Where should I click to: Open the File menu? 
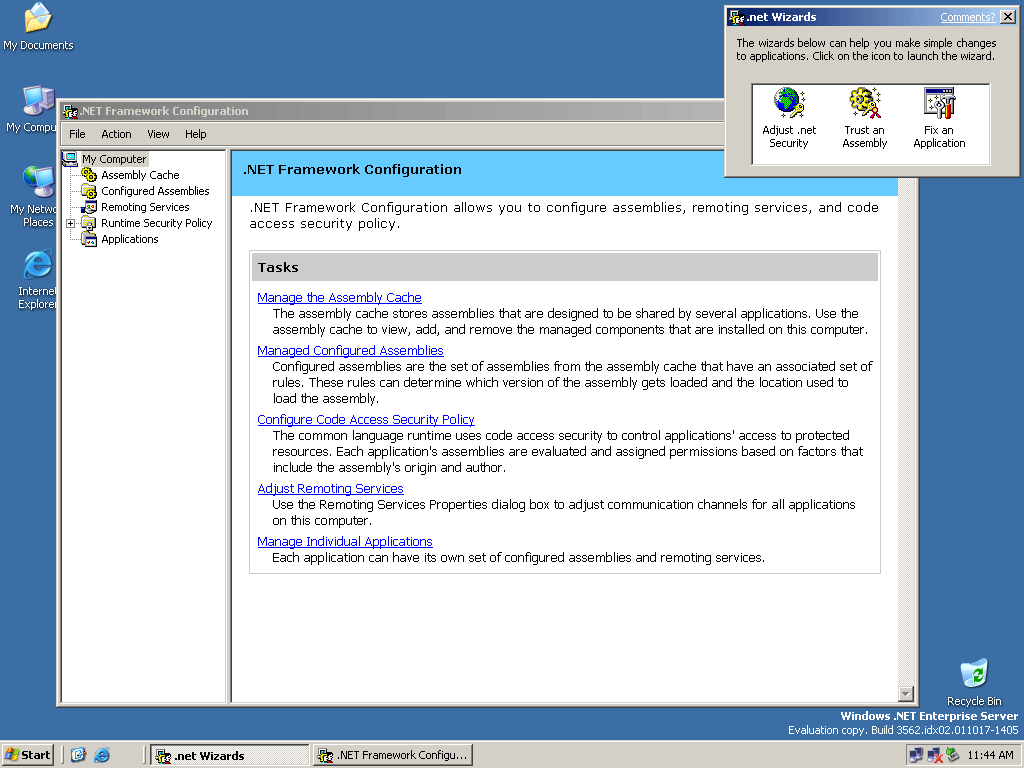[x=77, y=134]
